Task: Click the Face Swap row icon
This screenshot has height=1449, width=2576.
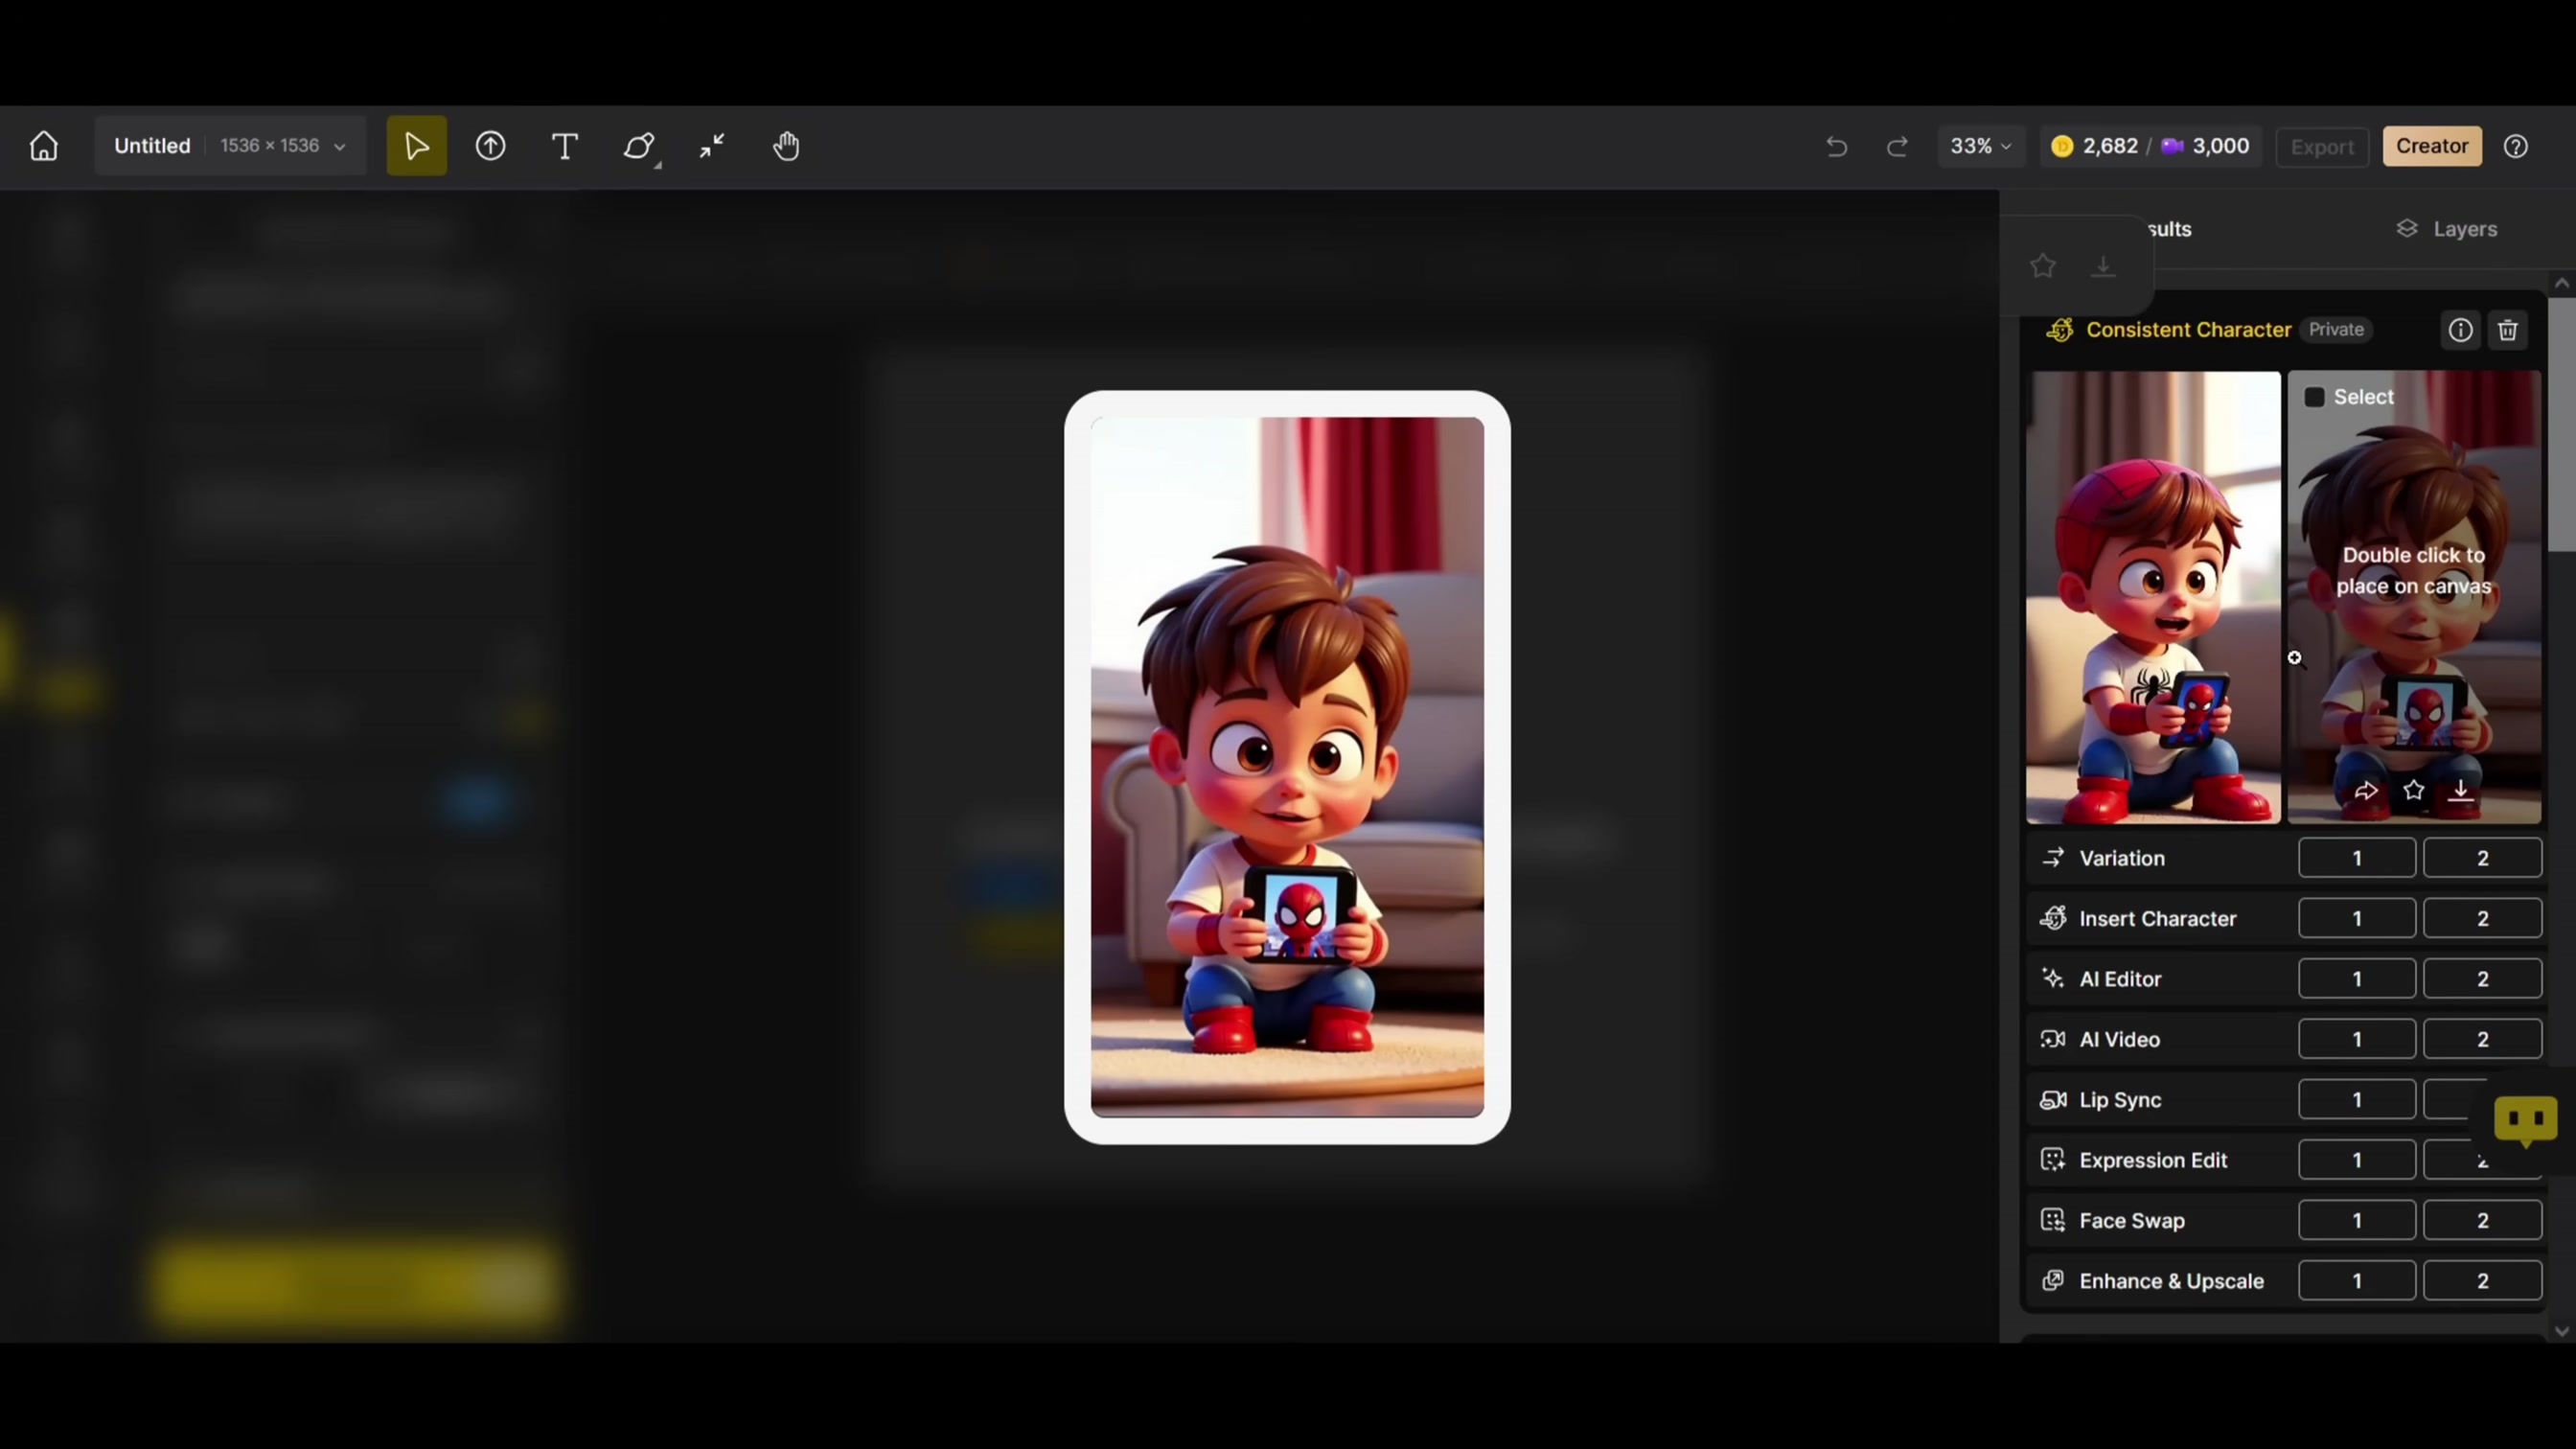Action: (2053, 1220)
